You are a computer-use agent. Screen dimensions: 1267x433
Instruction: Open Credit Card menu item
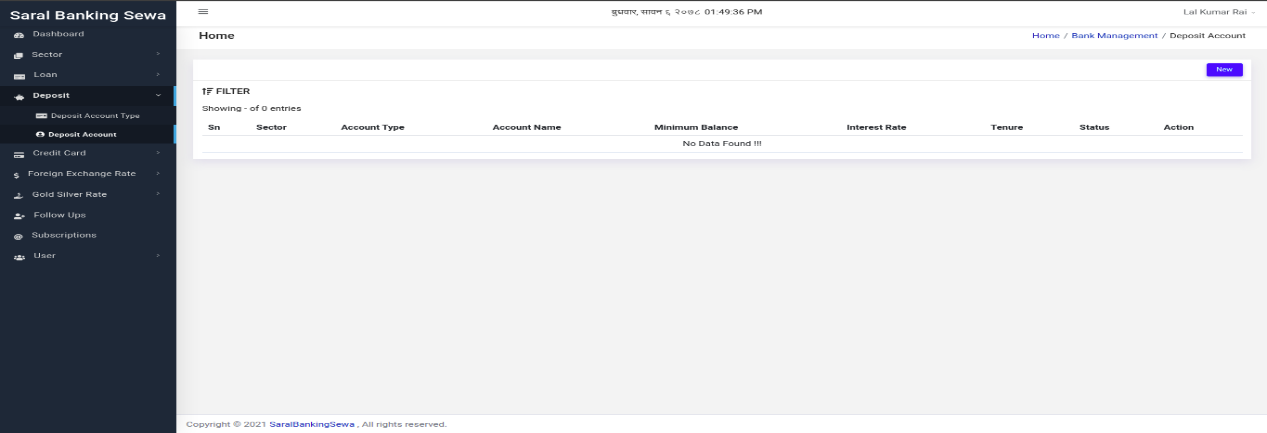point(88,153)
